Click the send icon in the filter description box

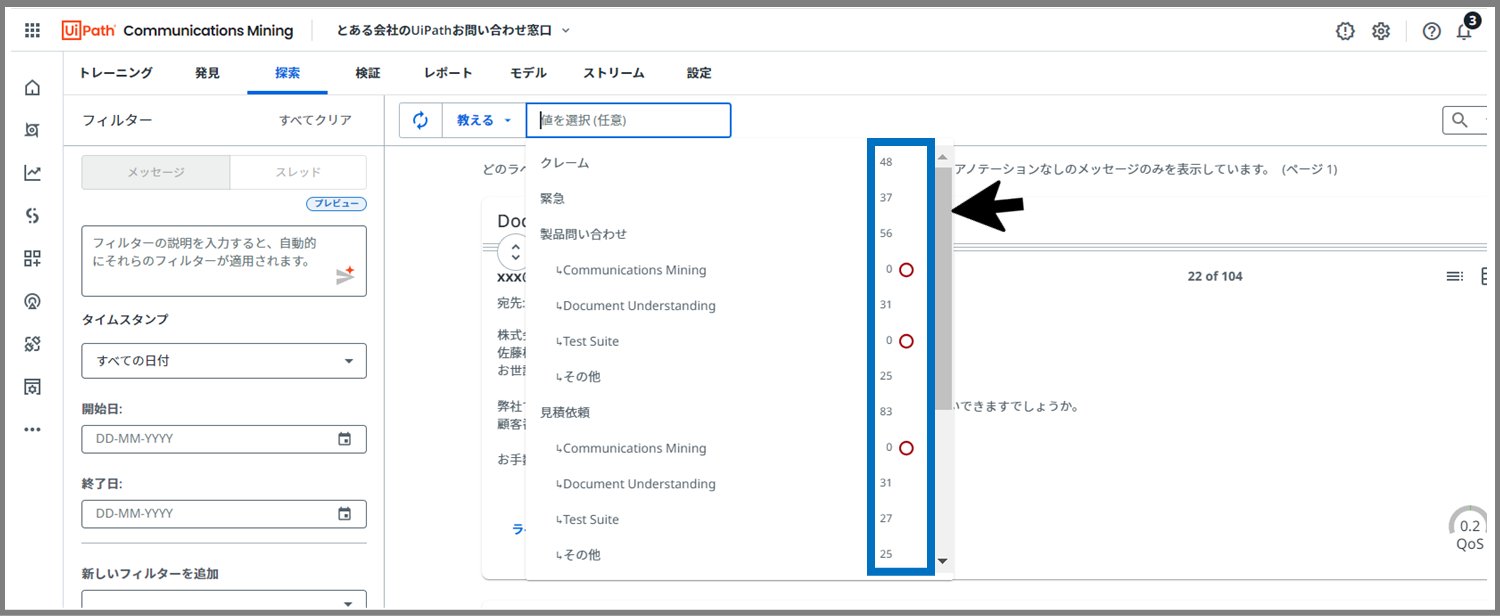click(345, 276)
